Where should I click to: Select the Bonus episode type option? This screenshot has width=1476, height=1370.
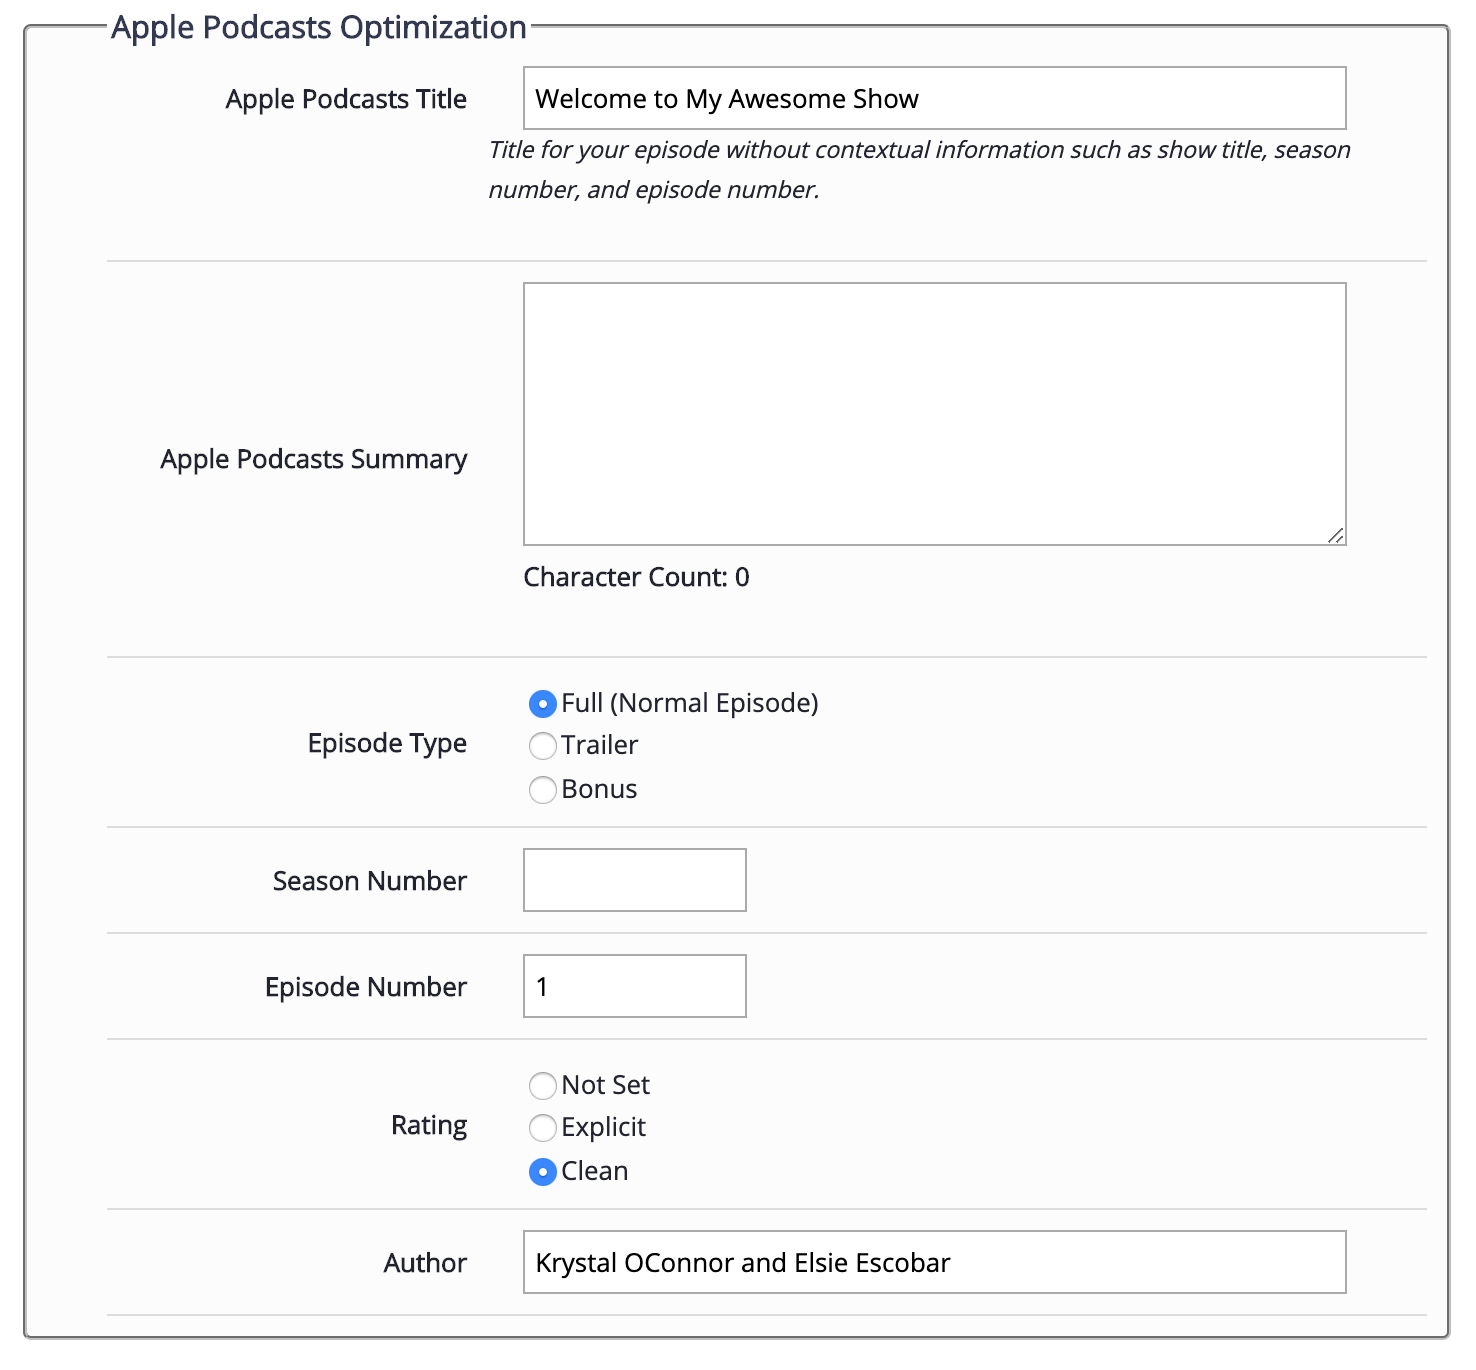[x=542, y=790]
